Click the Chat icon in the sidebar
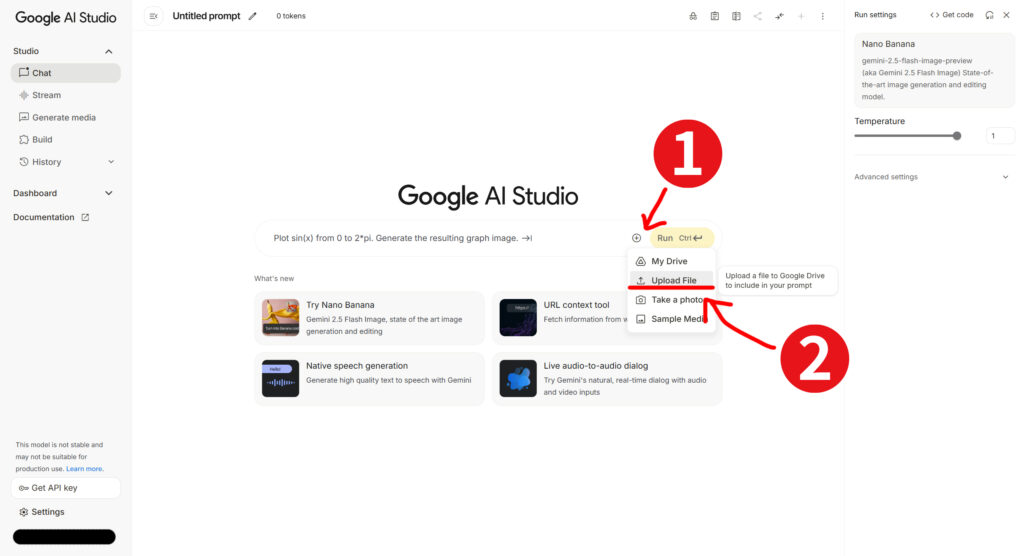The height and width of the screenshot is (556, 1024). [x=24, y=73]
